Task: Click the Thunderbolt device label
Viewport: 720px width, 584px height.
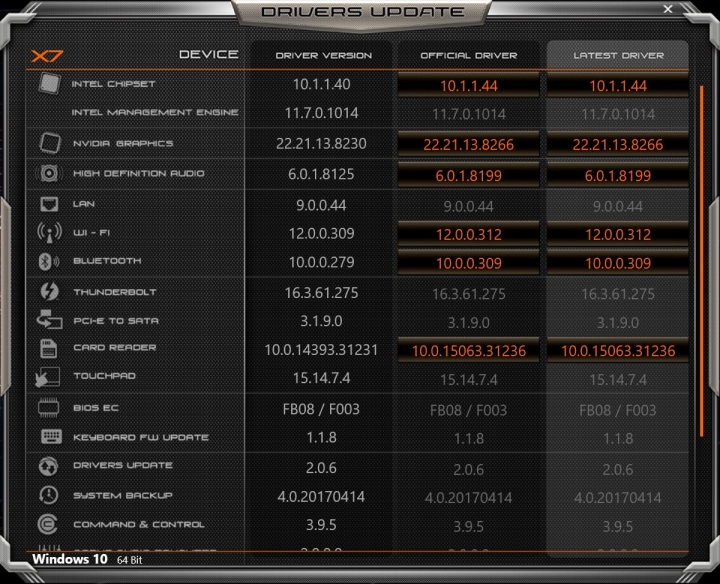Action: coord(115,292)
